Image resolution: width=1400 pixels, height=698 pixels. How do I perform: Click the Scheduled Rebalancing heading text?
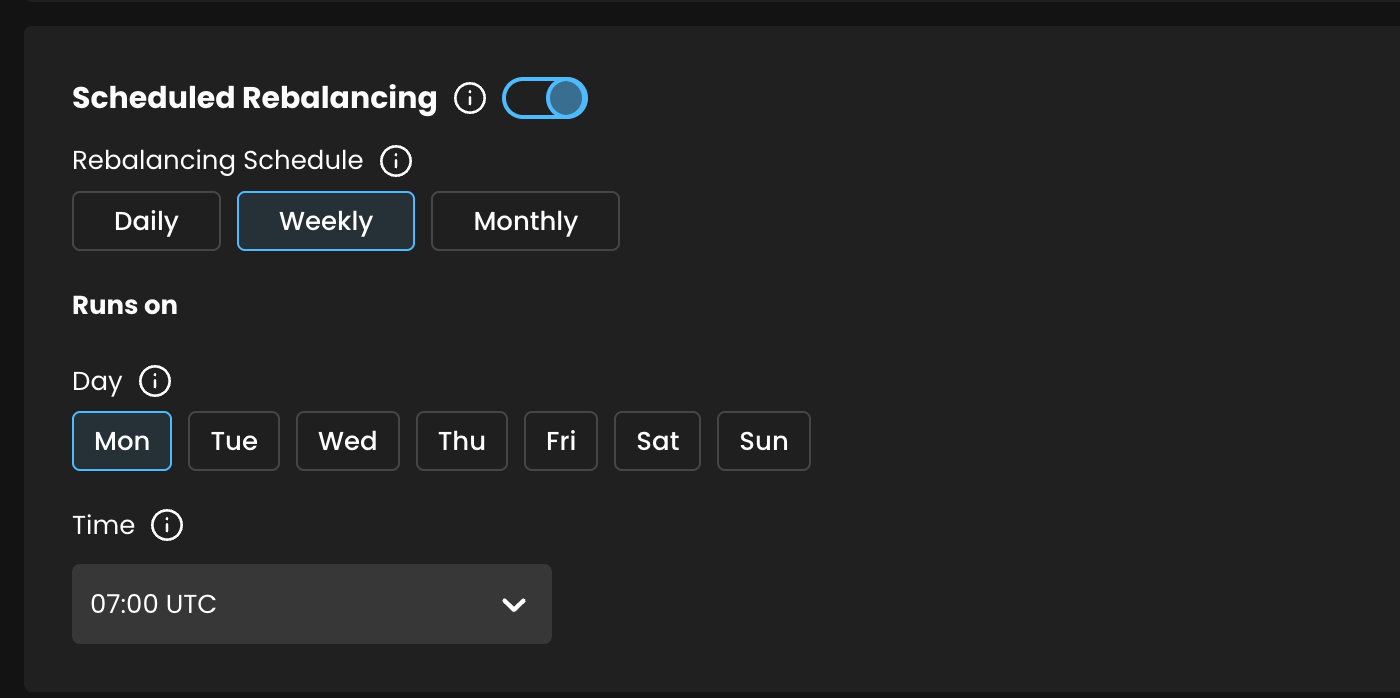coord(255,98)
